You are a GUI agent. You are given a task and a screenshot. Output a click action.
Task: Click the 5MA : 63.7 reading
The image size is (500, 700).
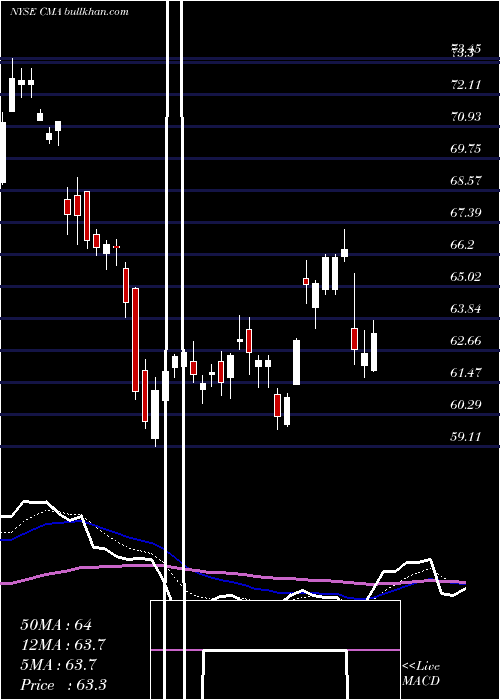[x=58, y=665]
